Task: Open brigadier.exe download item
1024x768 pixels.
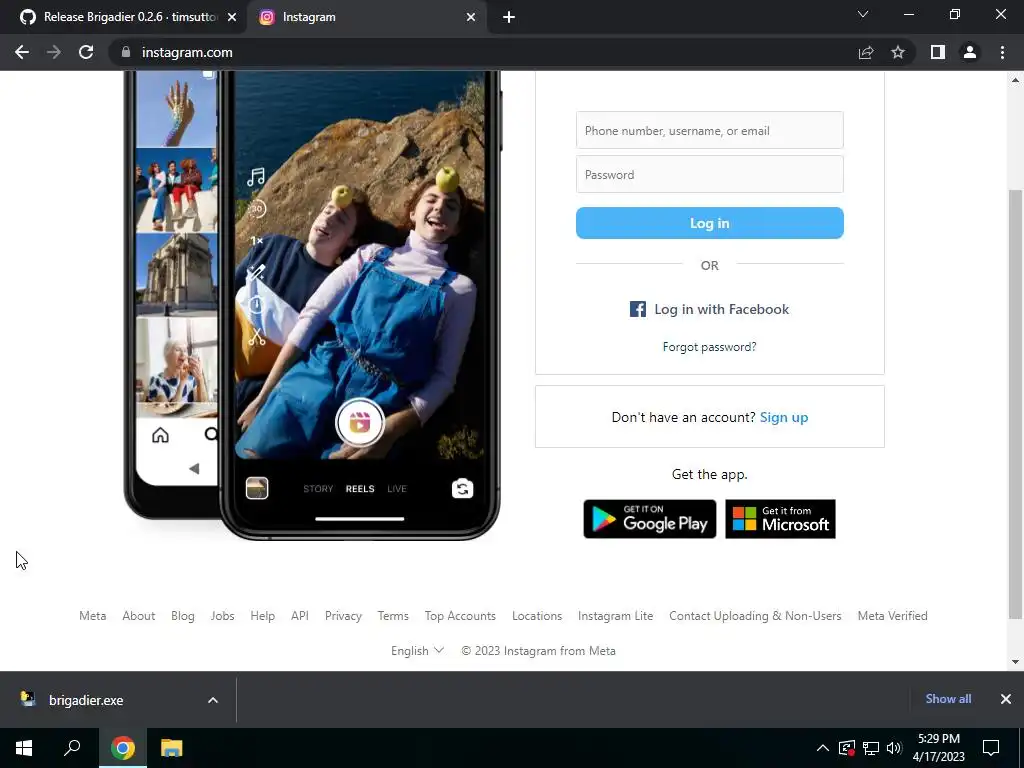Action: 86,700
